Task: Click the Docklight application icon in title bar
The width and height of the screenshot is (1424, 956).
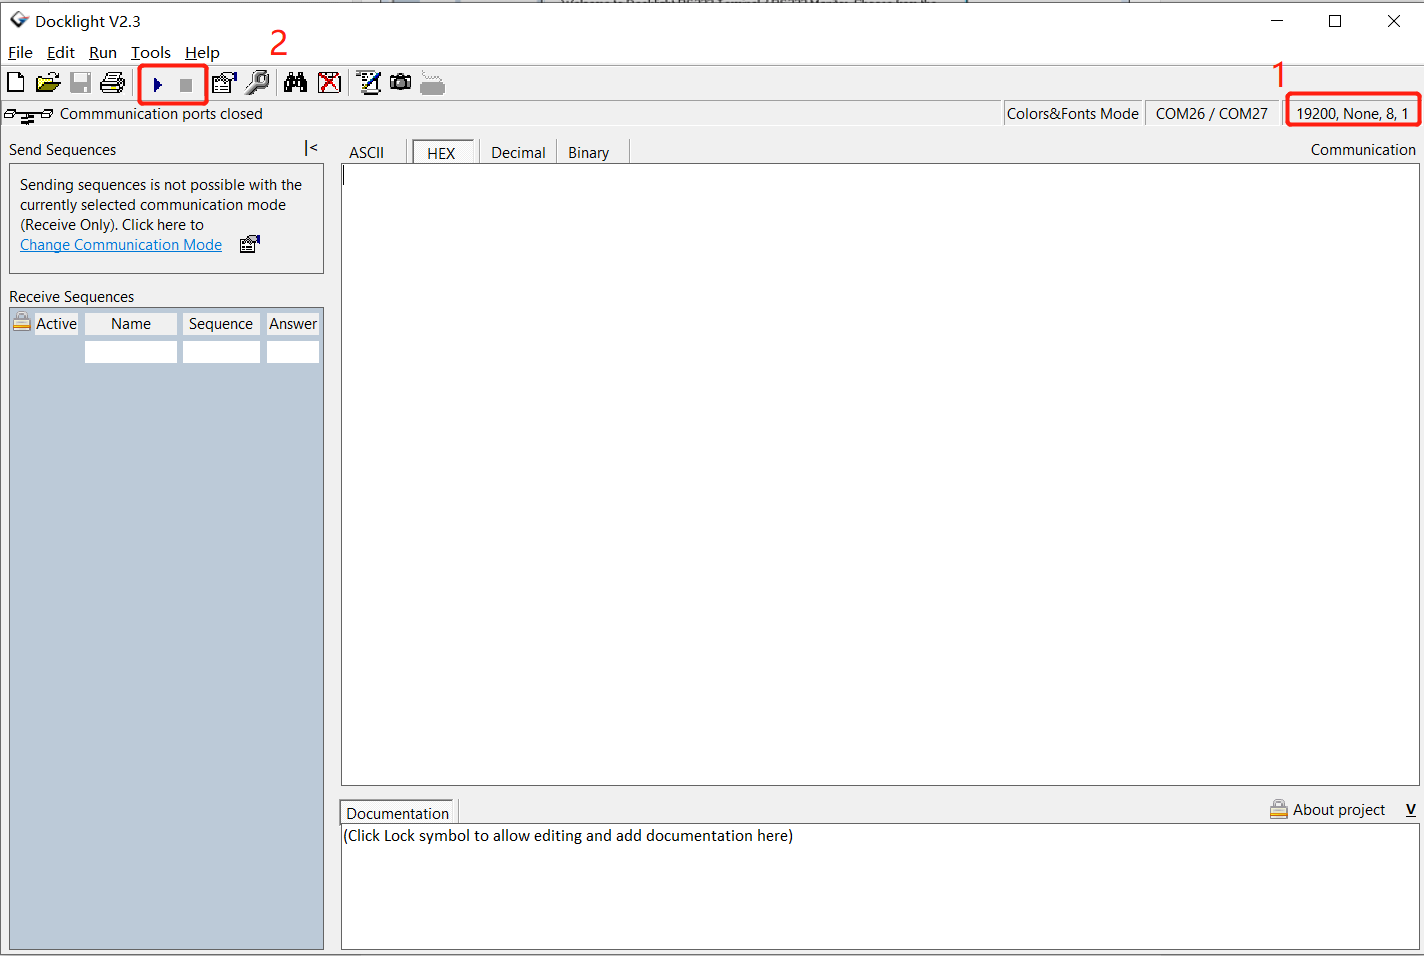Action: [19, 20]
